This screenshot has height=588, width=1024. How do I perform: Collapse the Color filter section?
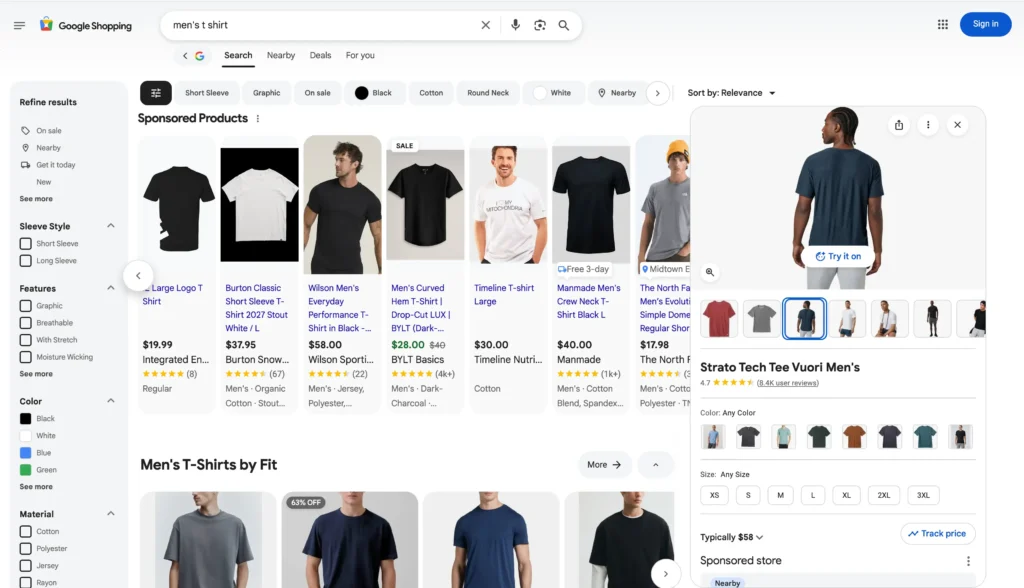pos(110,400)
